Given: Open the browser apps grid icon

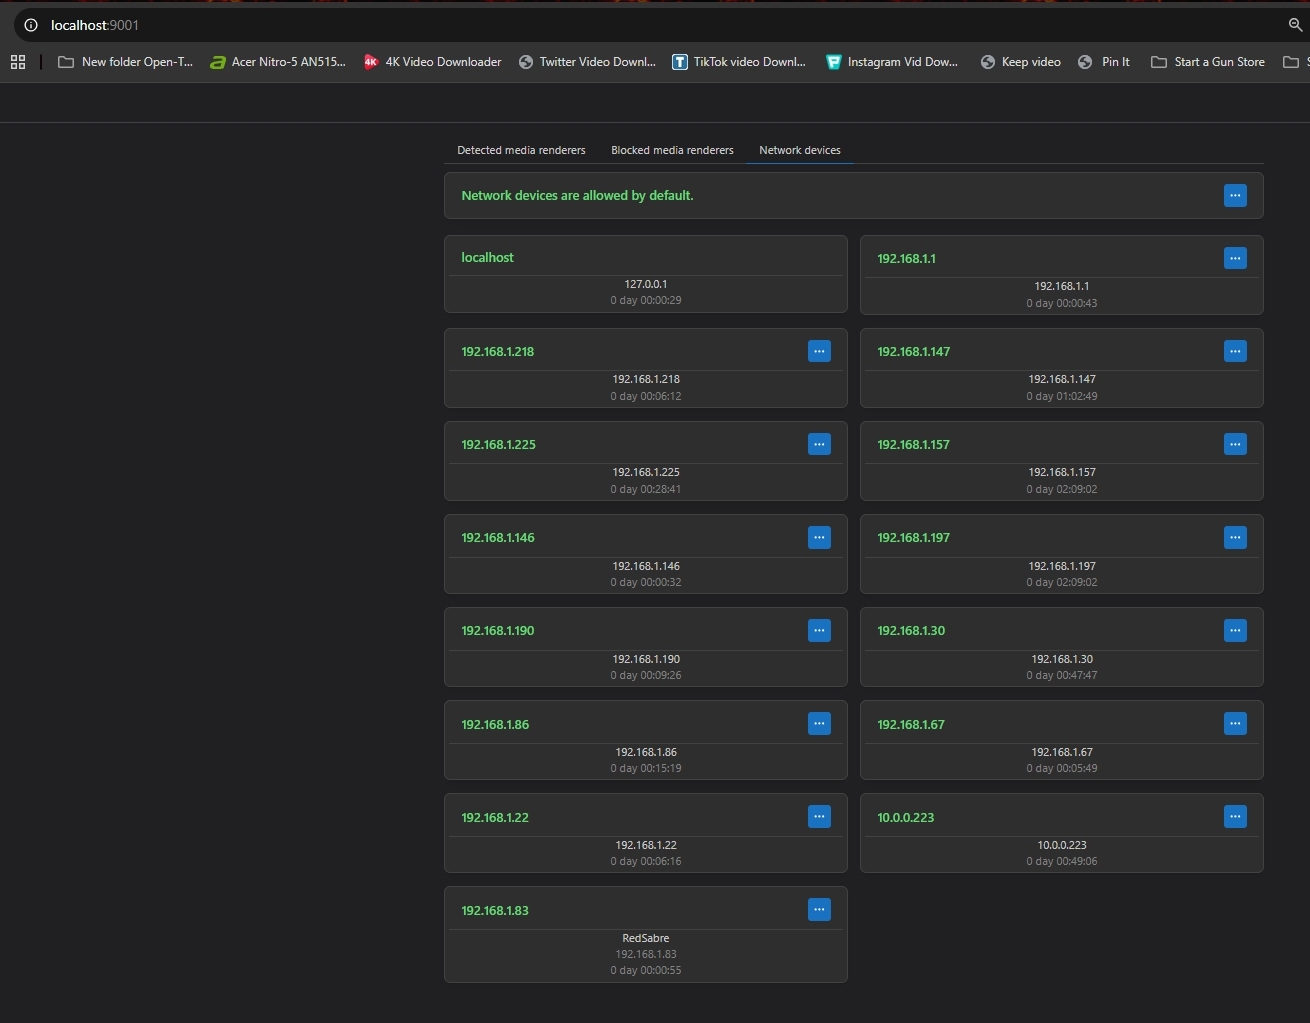Looking at the screenshot, I should click(18, 62).
